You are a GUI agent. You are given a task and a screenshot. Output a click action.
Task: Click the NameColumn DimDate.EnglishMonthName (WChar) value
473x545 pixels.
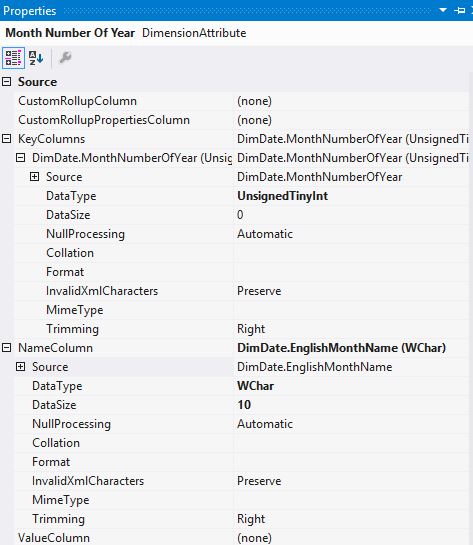pyautogui.click(x=341, y=348)
